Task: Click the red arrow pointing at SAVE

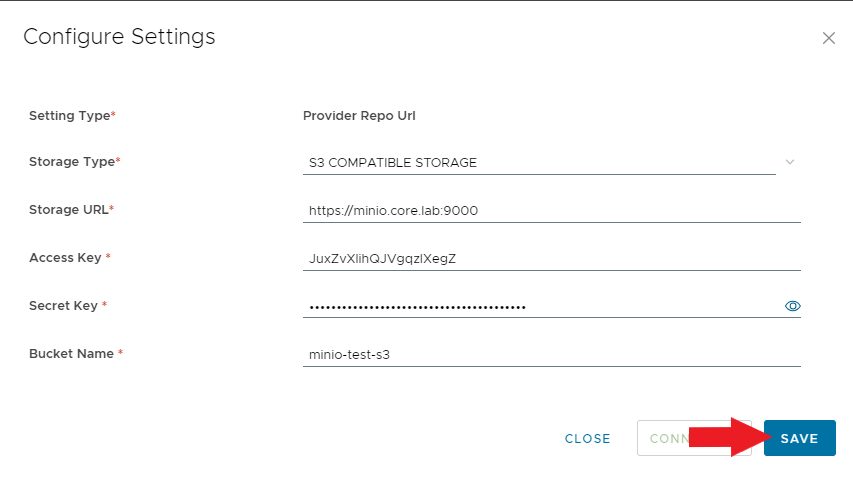Action: (730, 437)
